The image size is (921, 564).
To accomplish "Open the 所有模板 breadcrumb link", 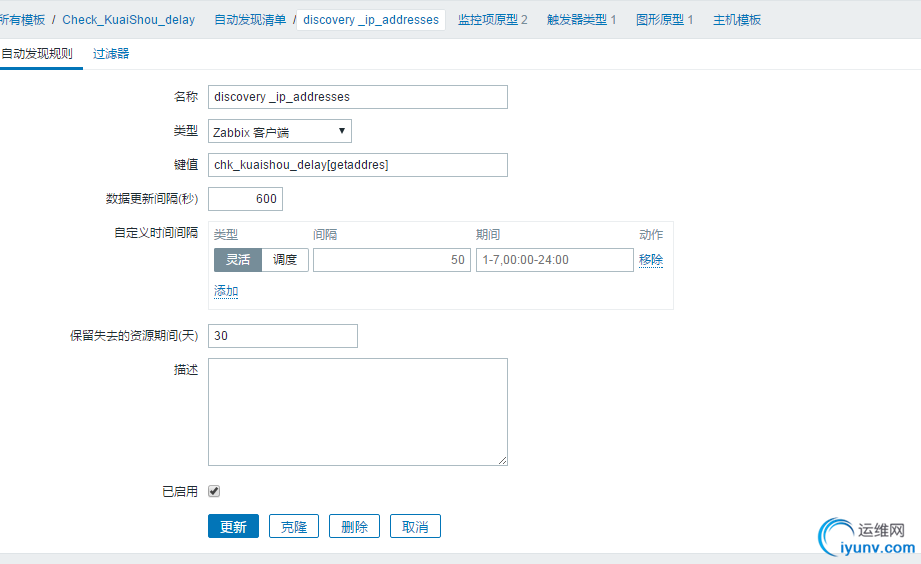I will tap(22, 20).
